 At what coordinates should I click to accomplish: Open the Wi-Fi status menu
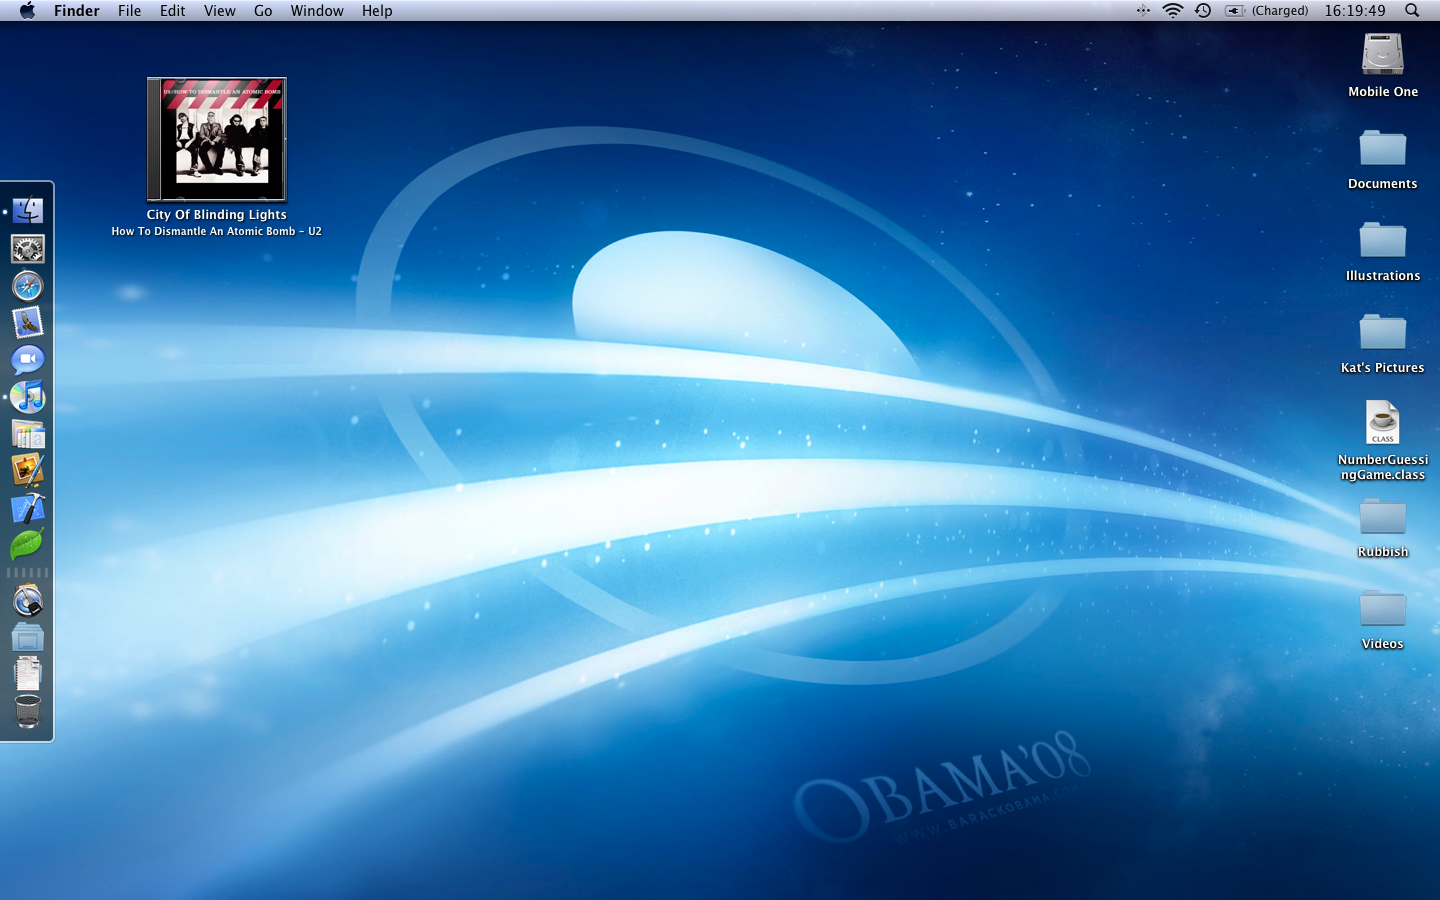tap(1173, 11)
